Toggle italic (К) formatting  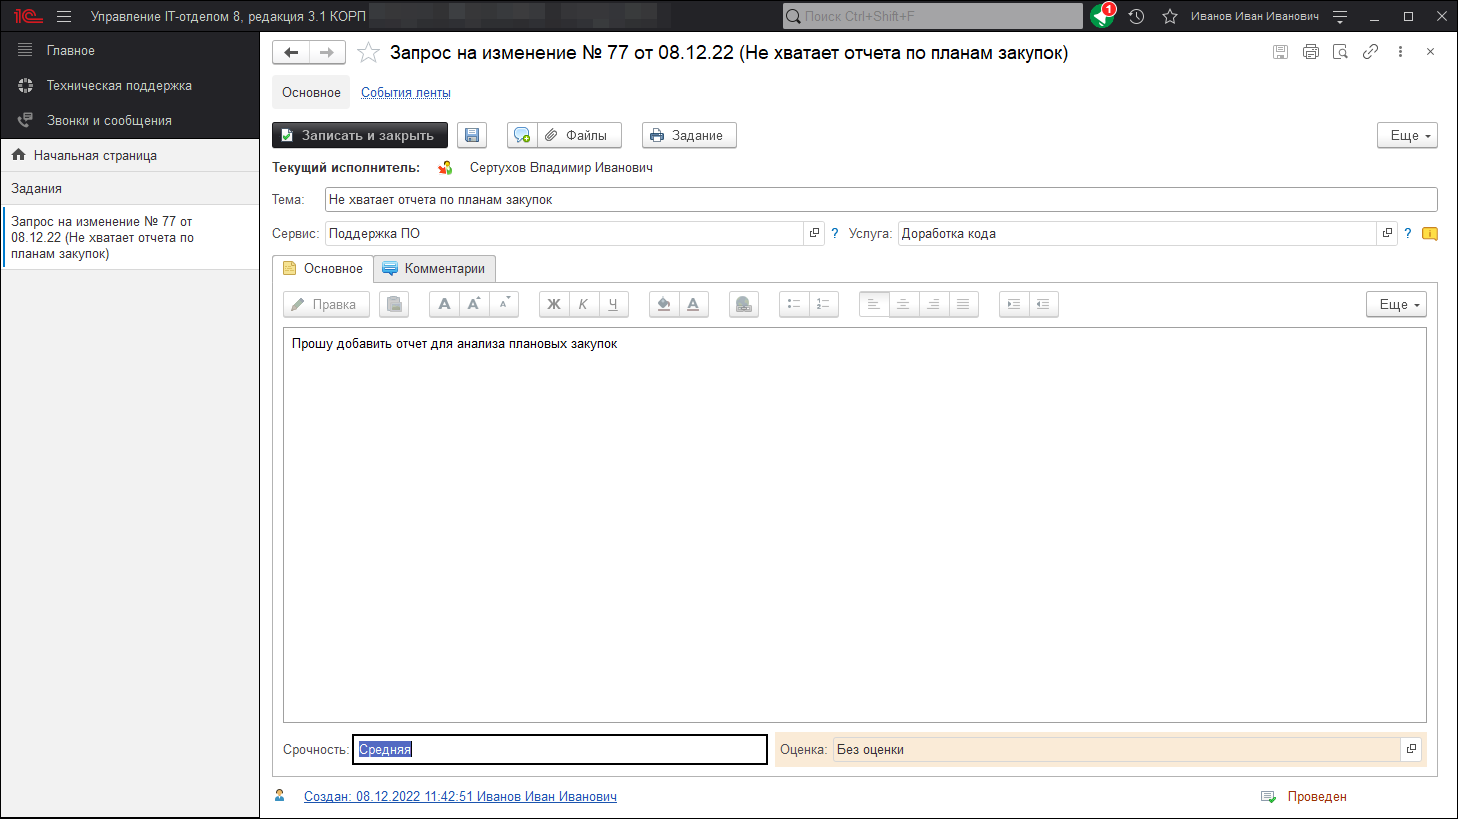tap(583, 305)
